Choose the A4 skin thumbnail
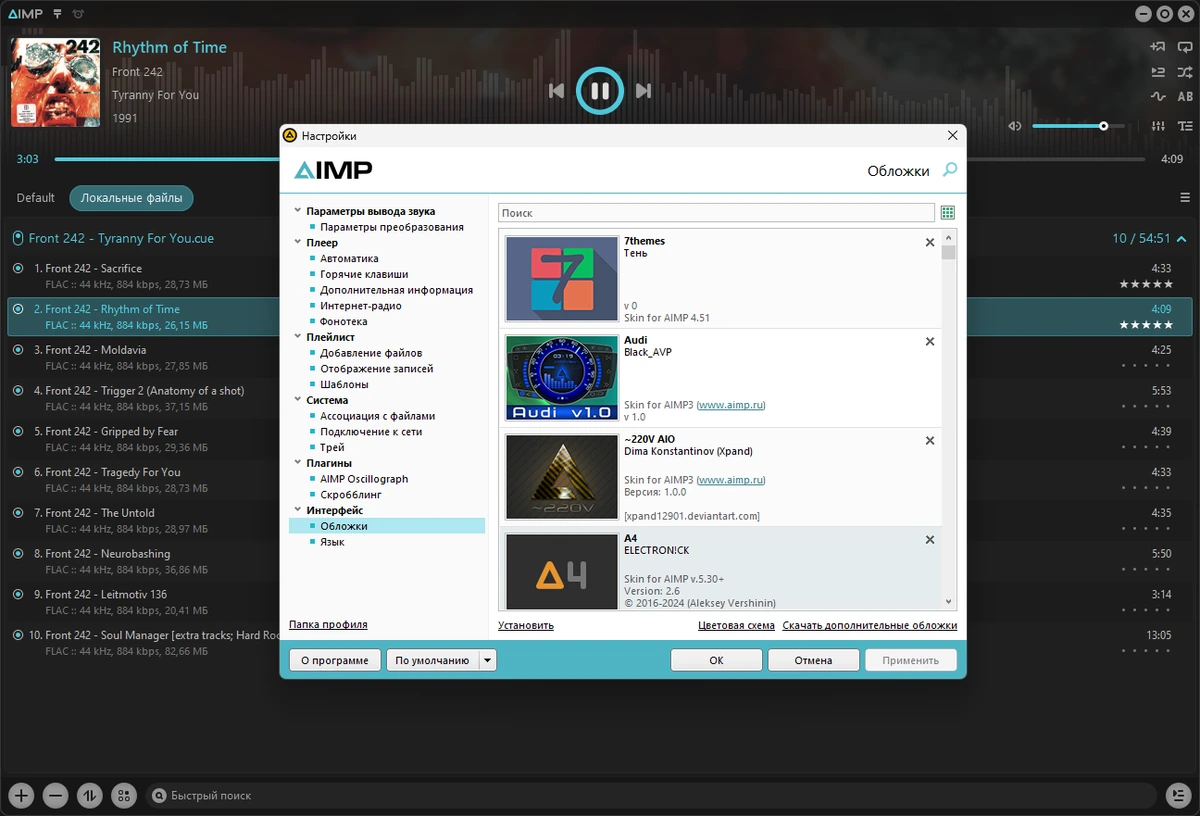The image size is (1200, 816). click(x=561, y=571)
